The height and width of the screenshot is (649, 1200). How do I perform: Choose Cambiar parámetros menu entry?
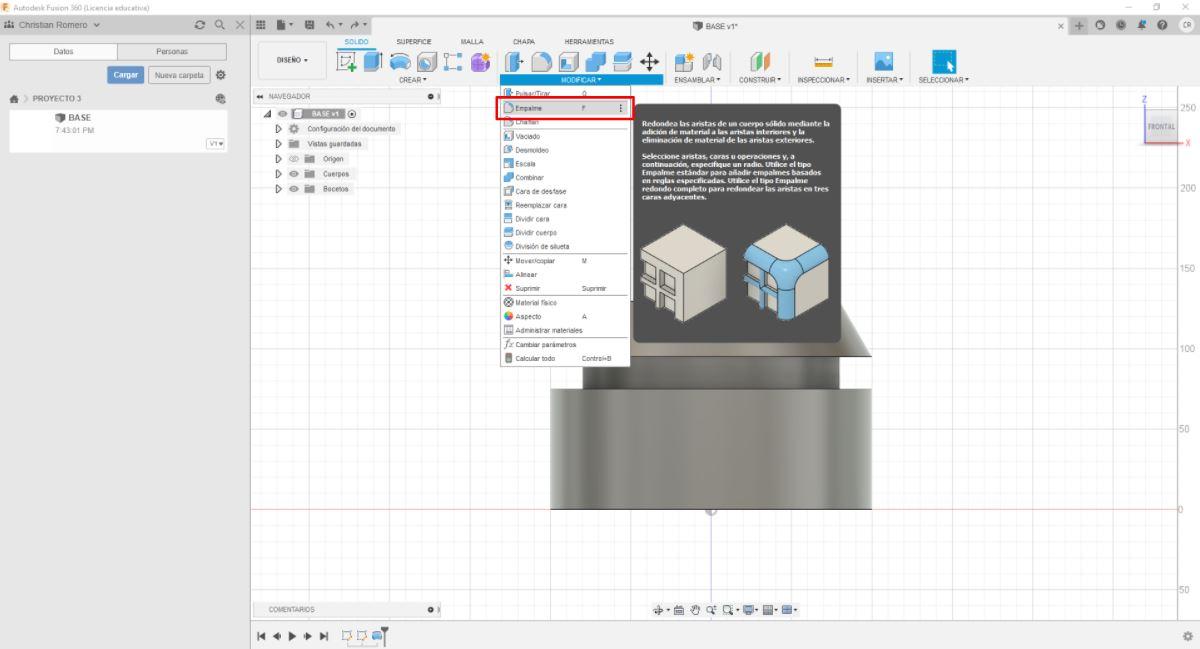tap(565, 344)
